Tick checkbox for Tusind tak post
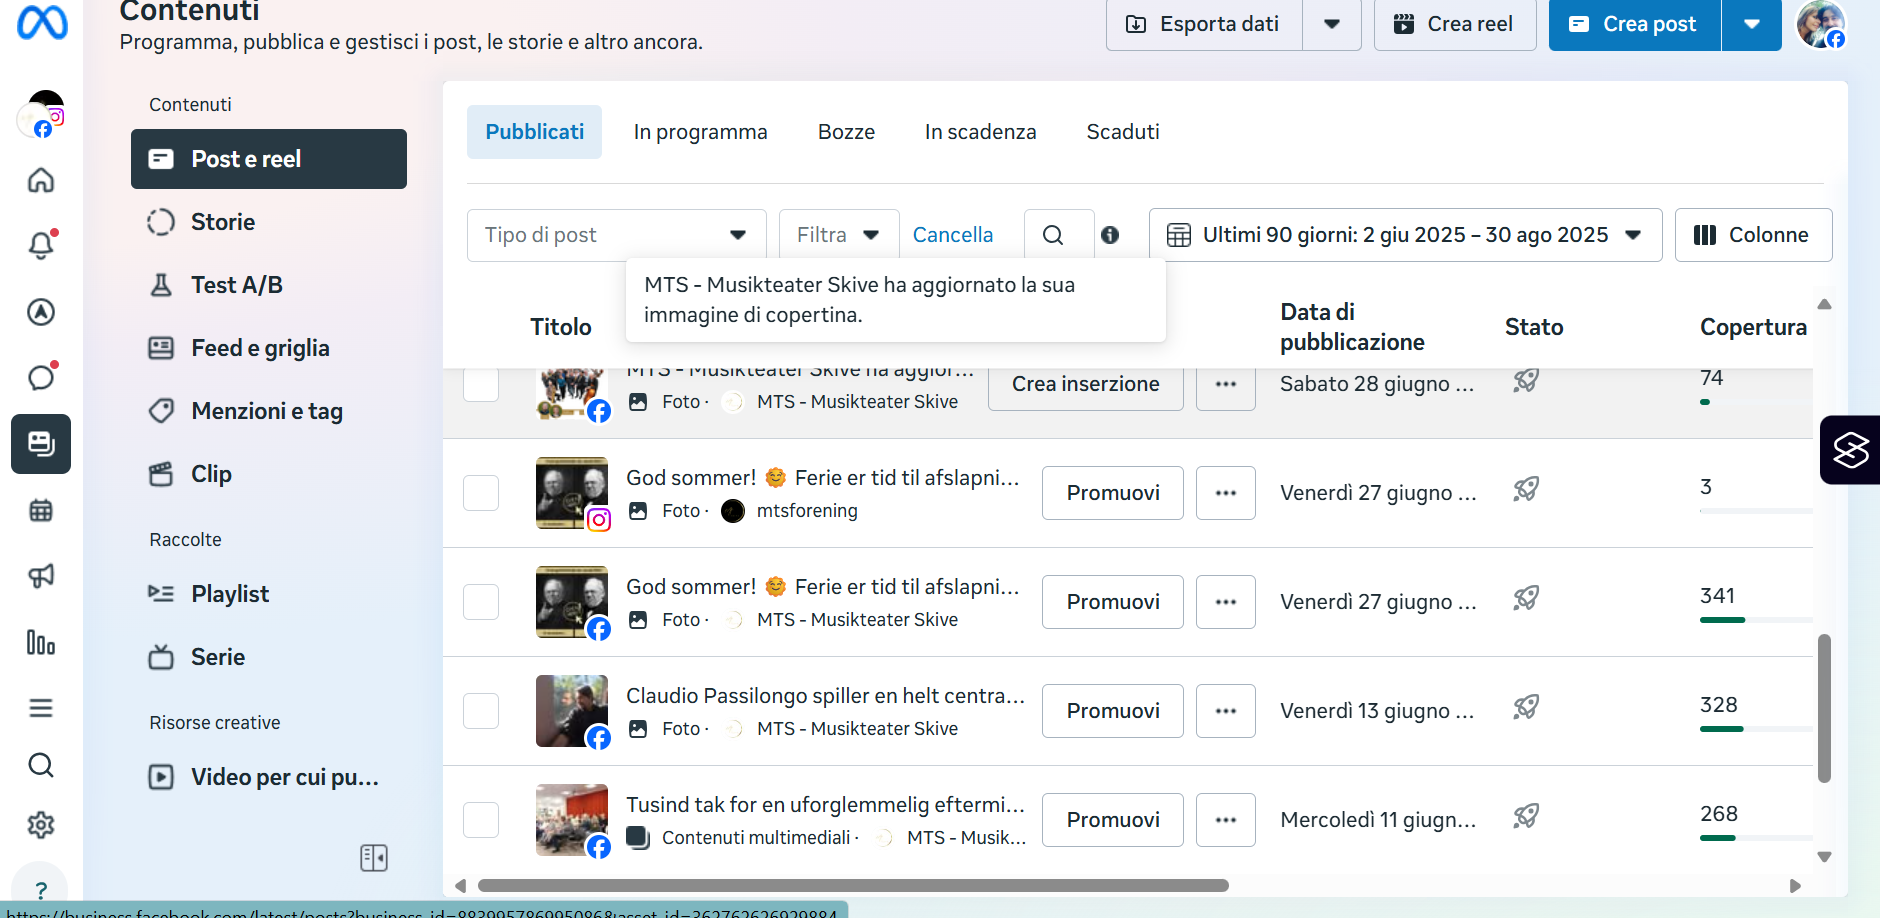 [481, 820]
